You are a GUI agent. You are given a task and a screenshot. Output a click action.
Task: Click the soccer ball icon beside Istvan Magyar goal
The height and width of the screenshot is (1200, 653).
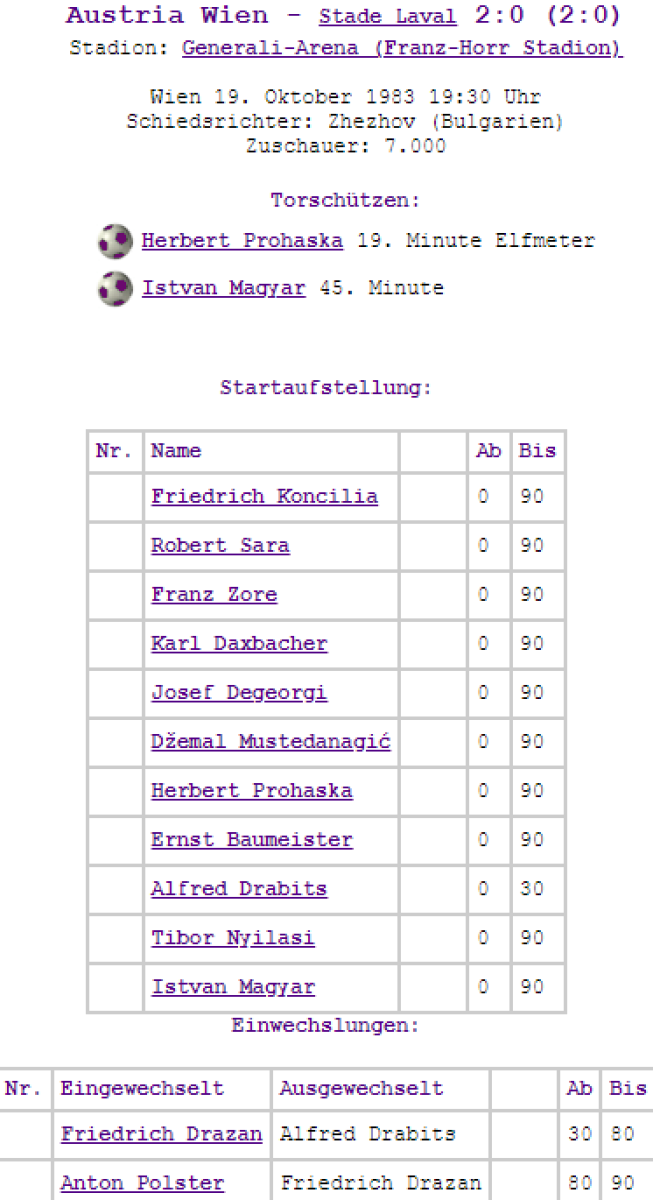point(115,289)
